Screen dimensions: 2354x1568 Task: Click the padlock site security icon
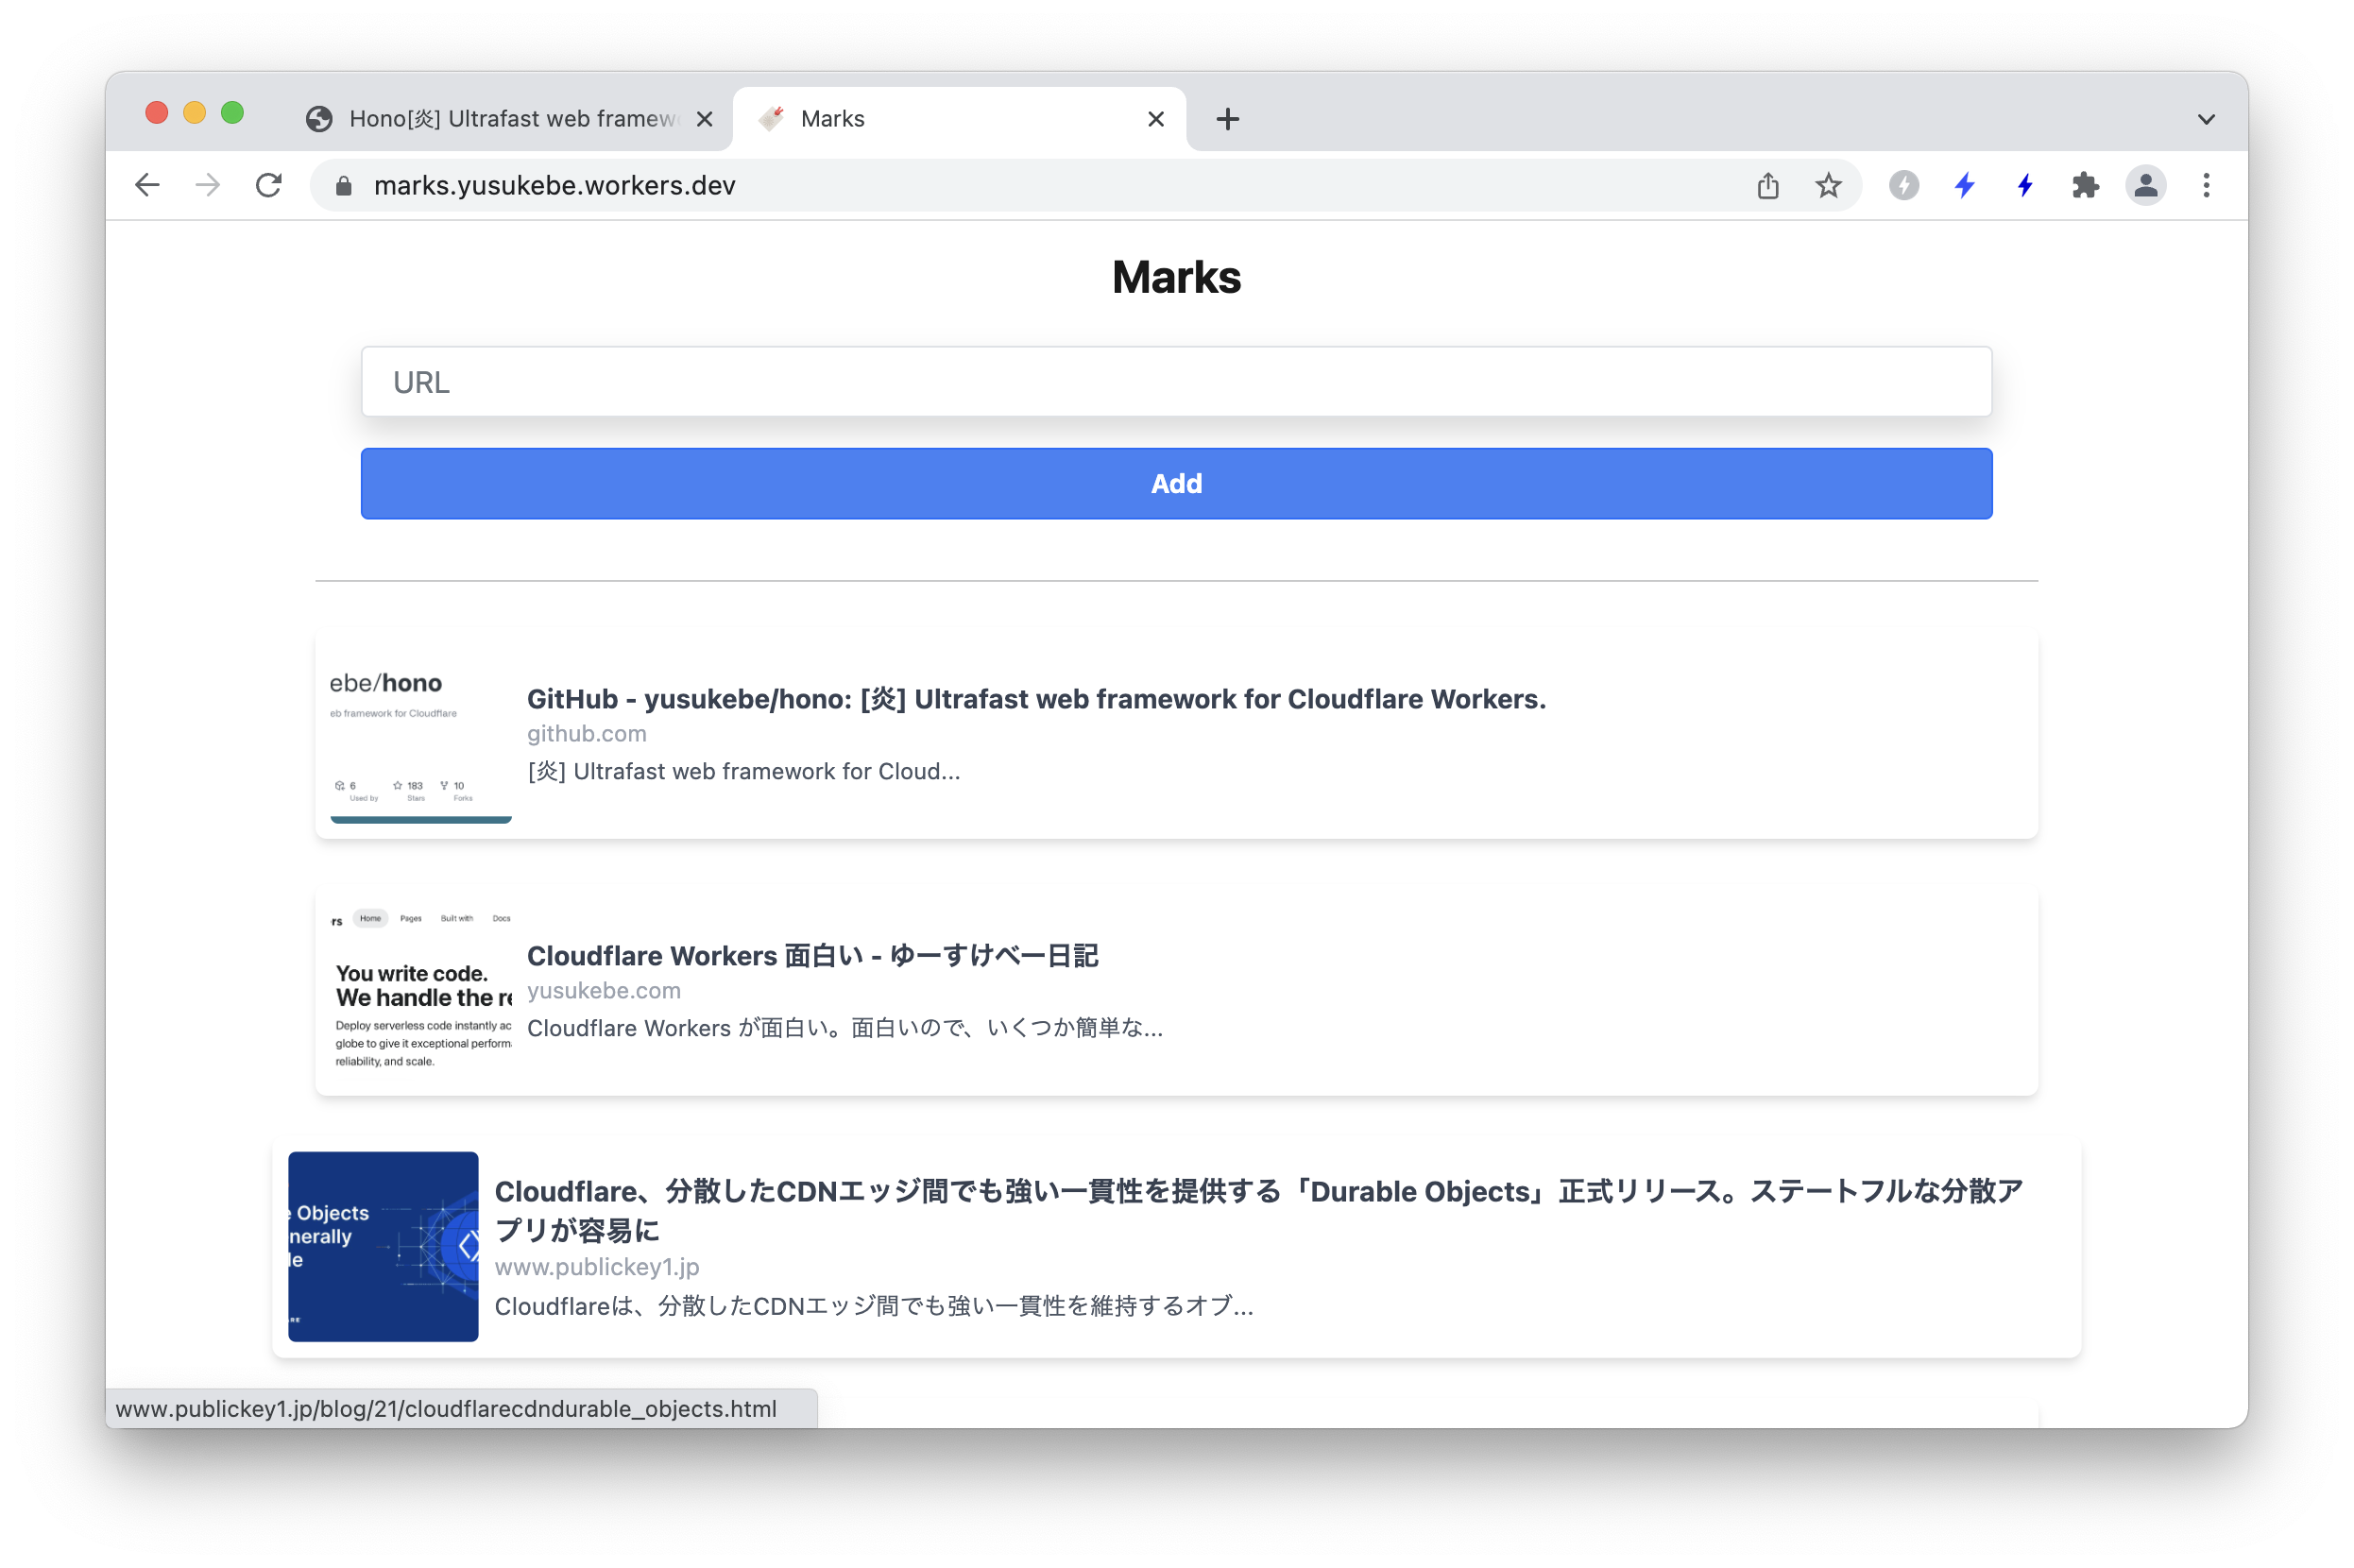343,186
